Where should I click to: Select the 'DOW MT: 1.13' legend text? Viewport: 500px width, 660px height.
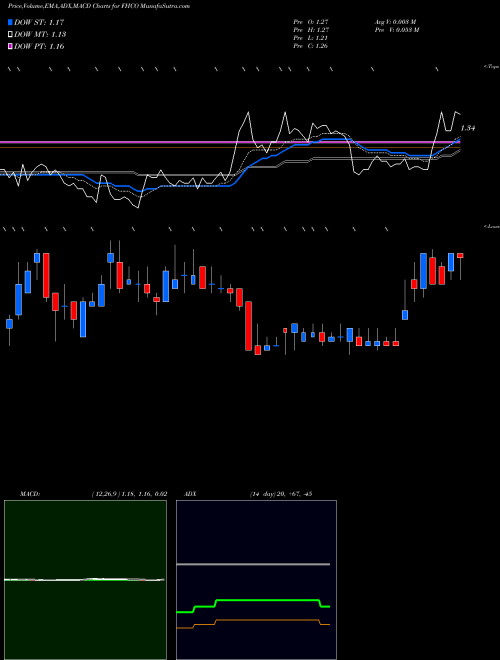[40, 35]
